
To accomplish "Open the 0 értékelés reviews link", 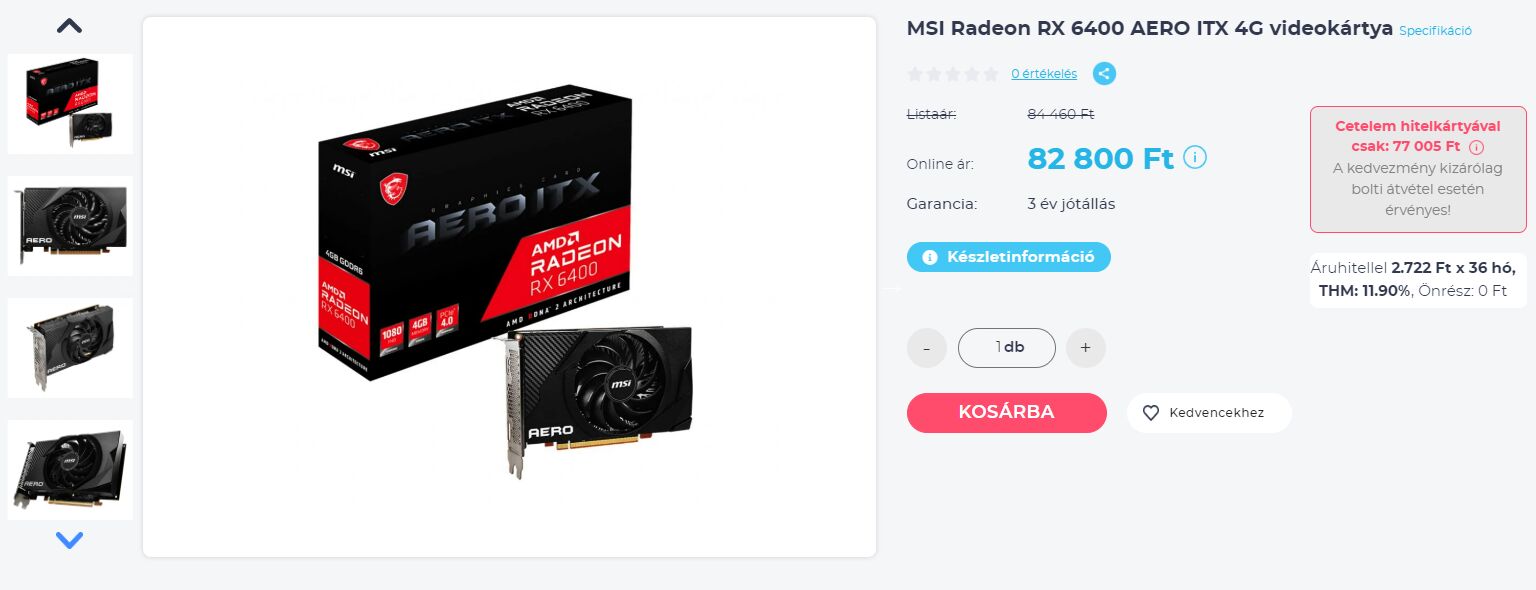I will [1044, 73].
